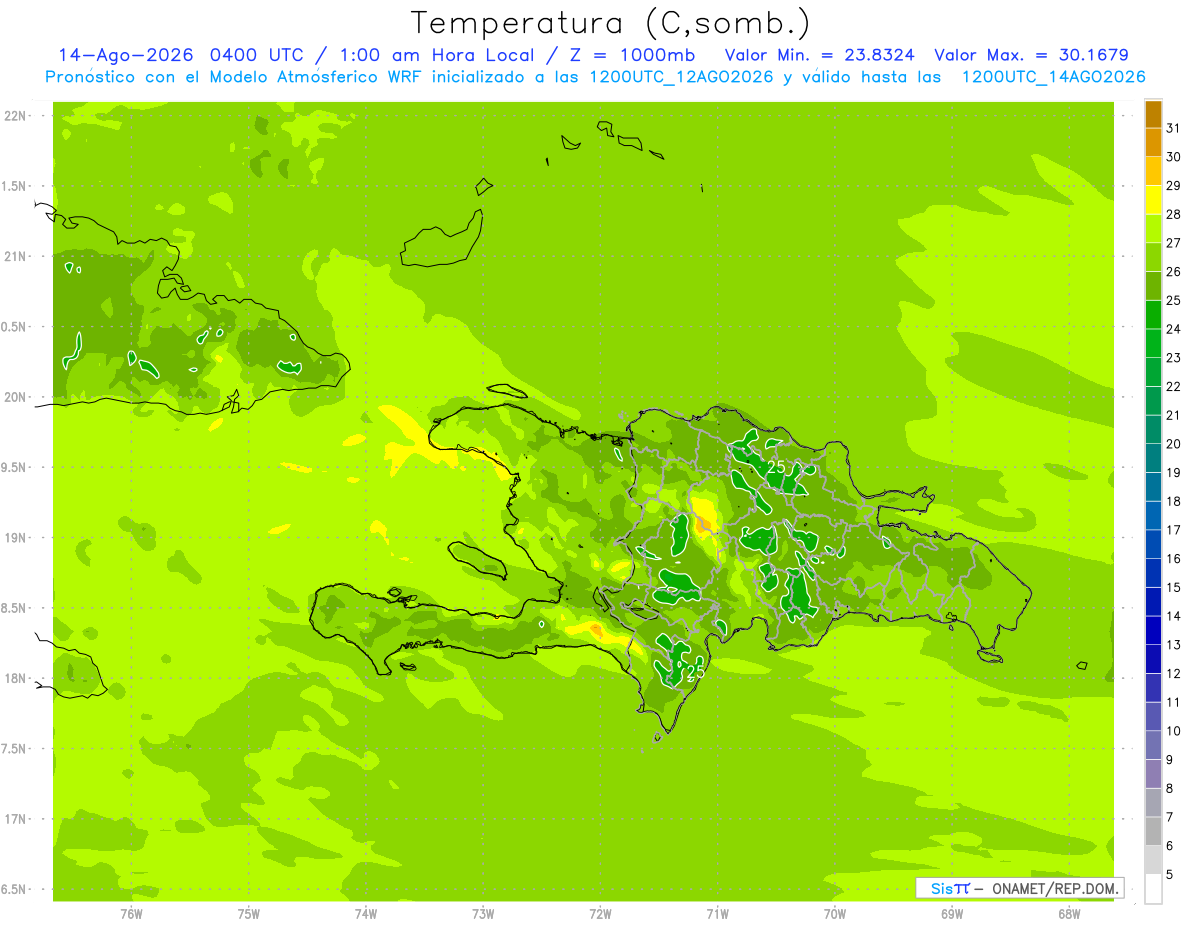The height and width of the screenshot is (927, 1200).
Task: Click the title 'Temperatura (C,somb.)'
Action: tap(611, 23)
